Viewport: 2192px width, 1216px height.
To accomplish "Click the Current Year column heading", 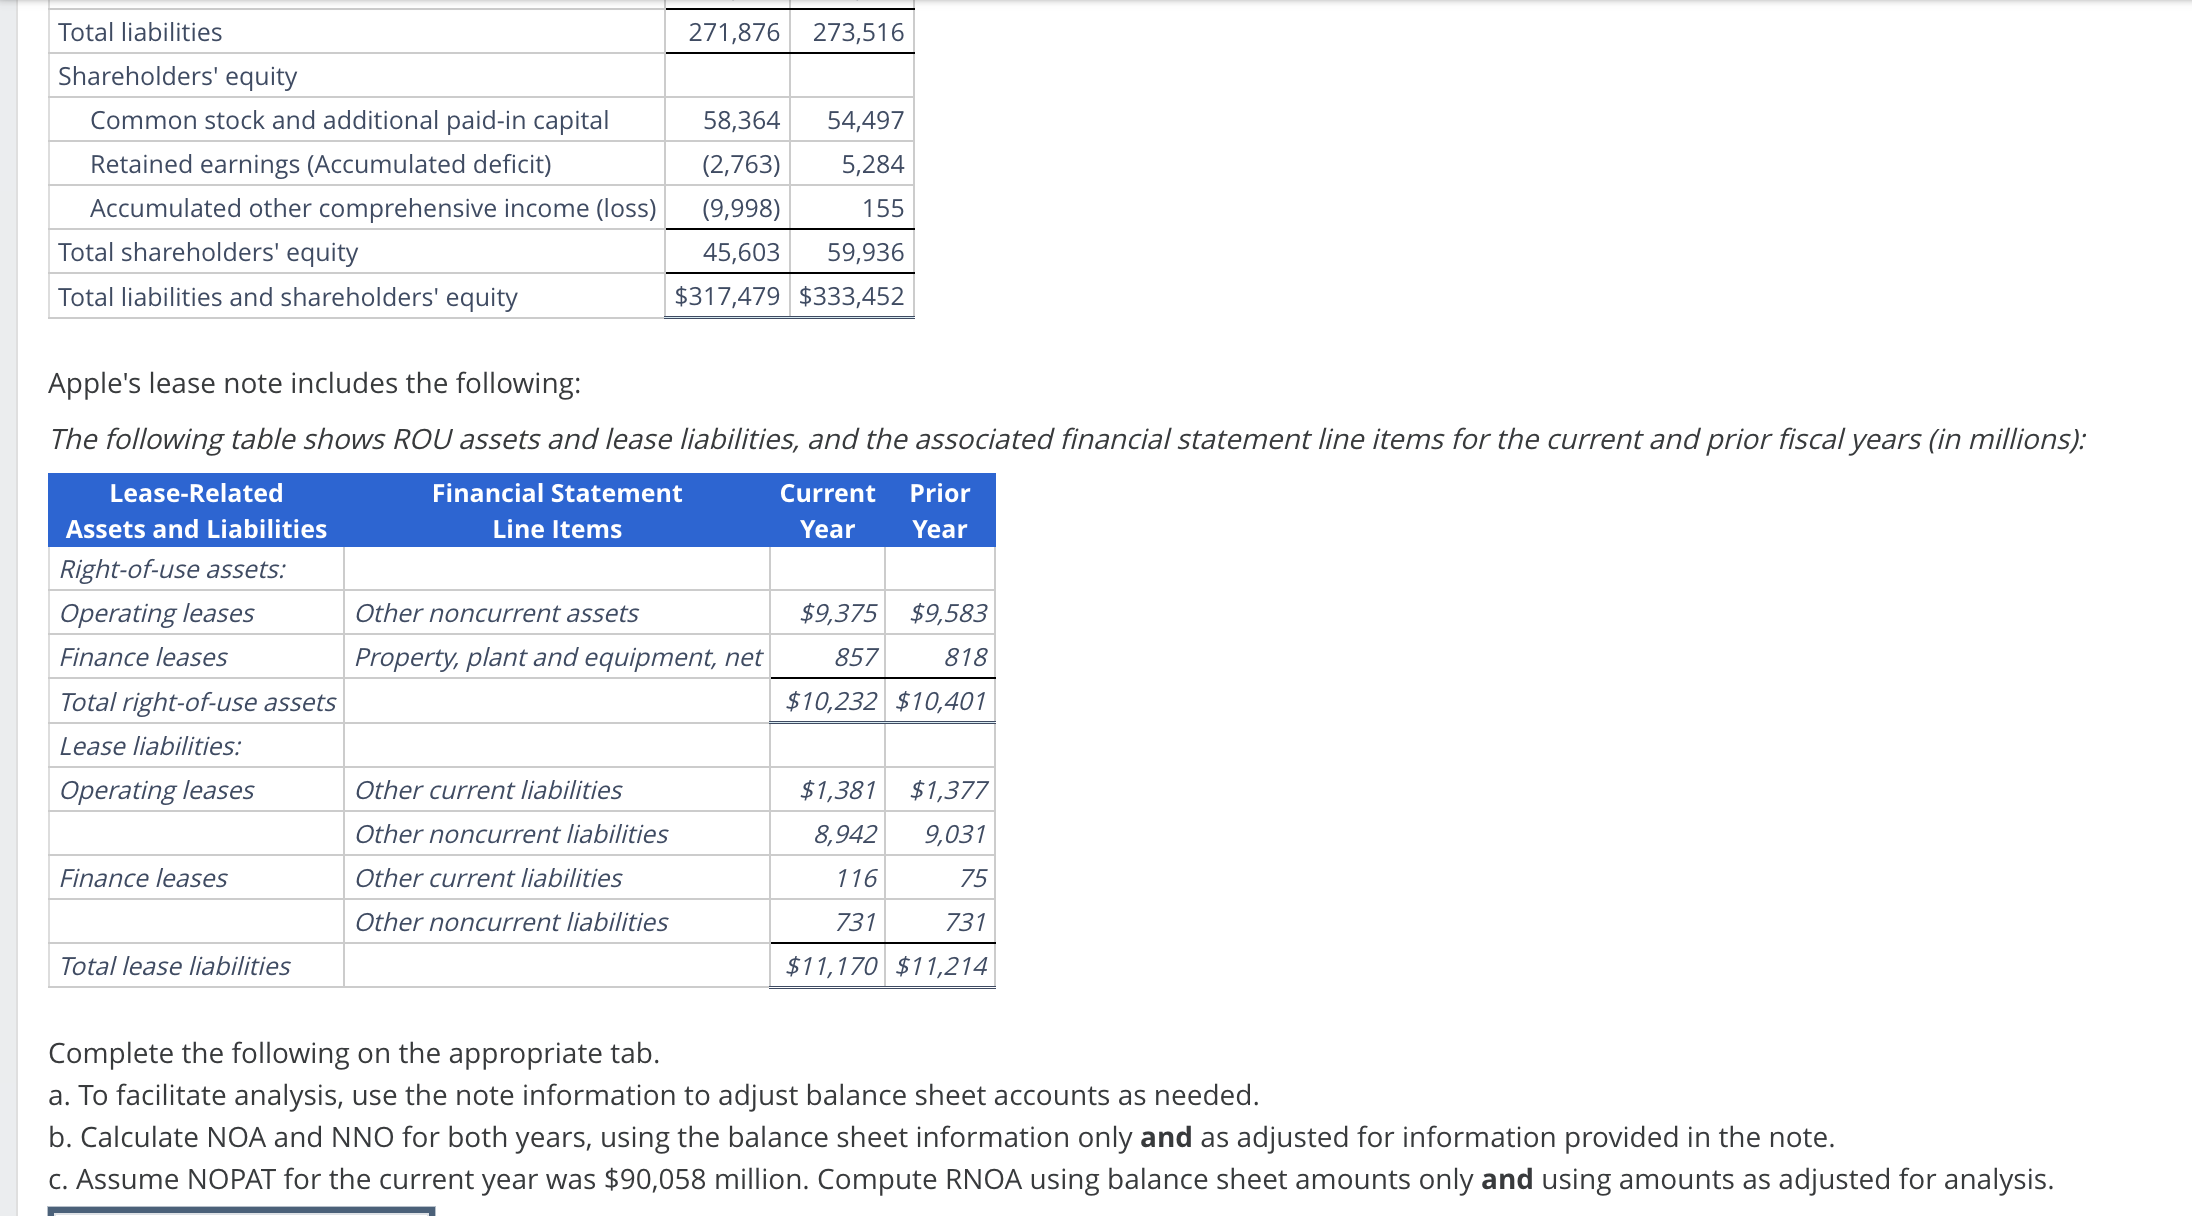I will pyautogui.click(x=828, y=510).
